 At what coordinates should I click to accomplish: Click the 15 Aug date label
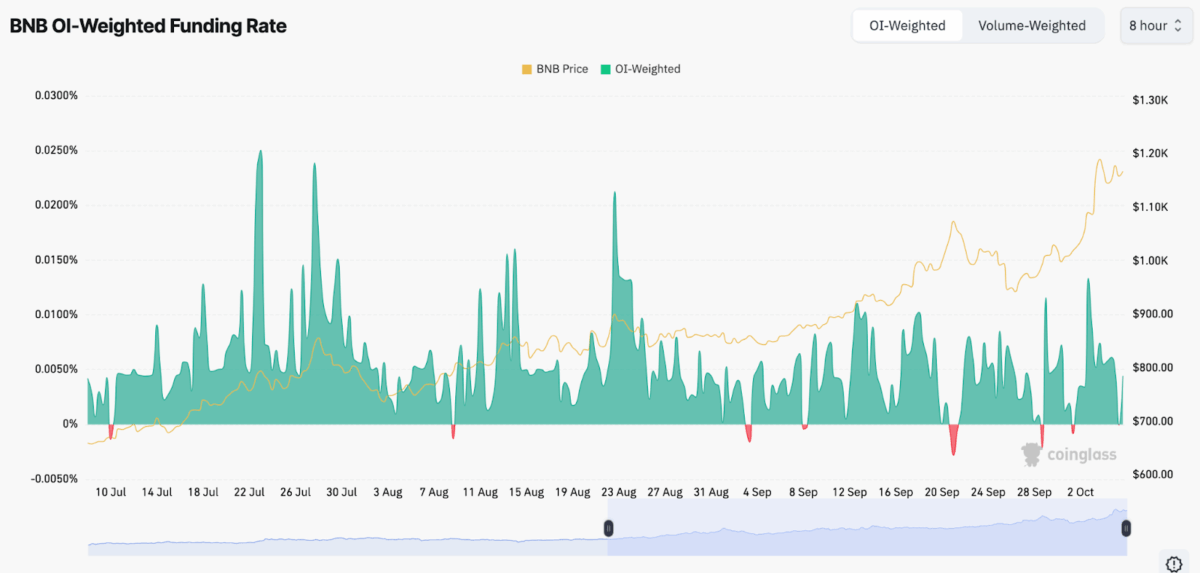(x=527, y=492)
